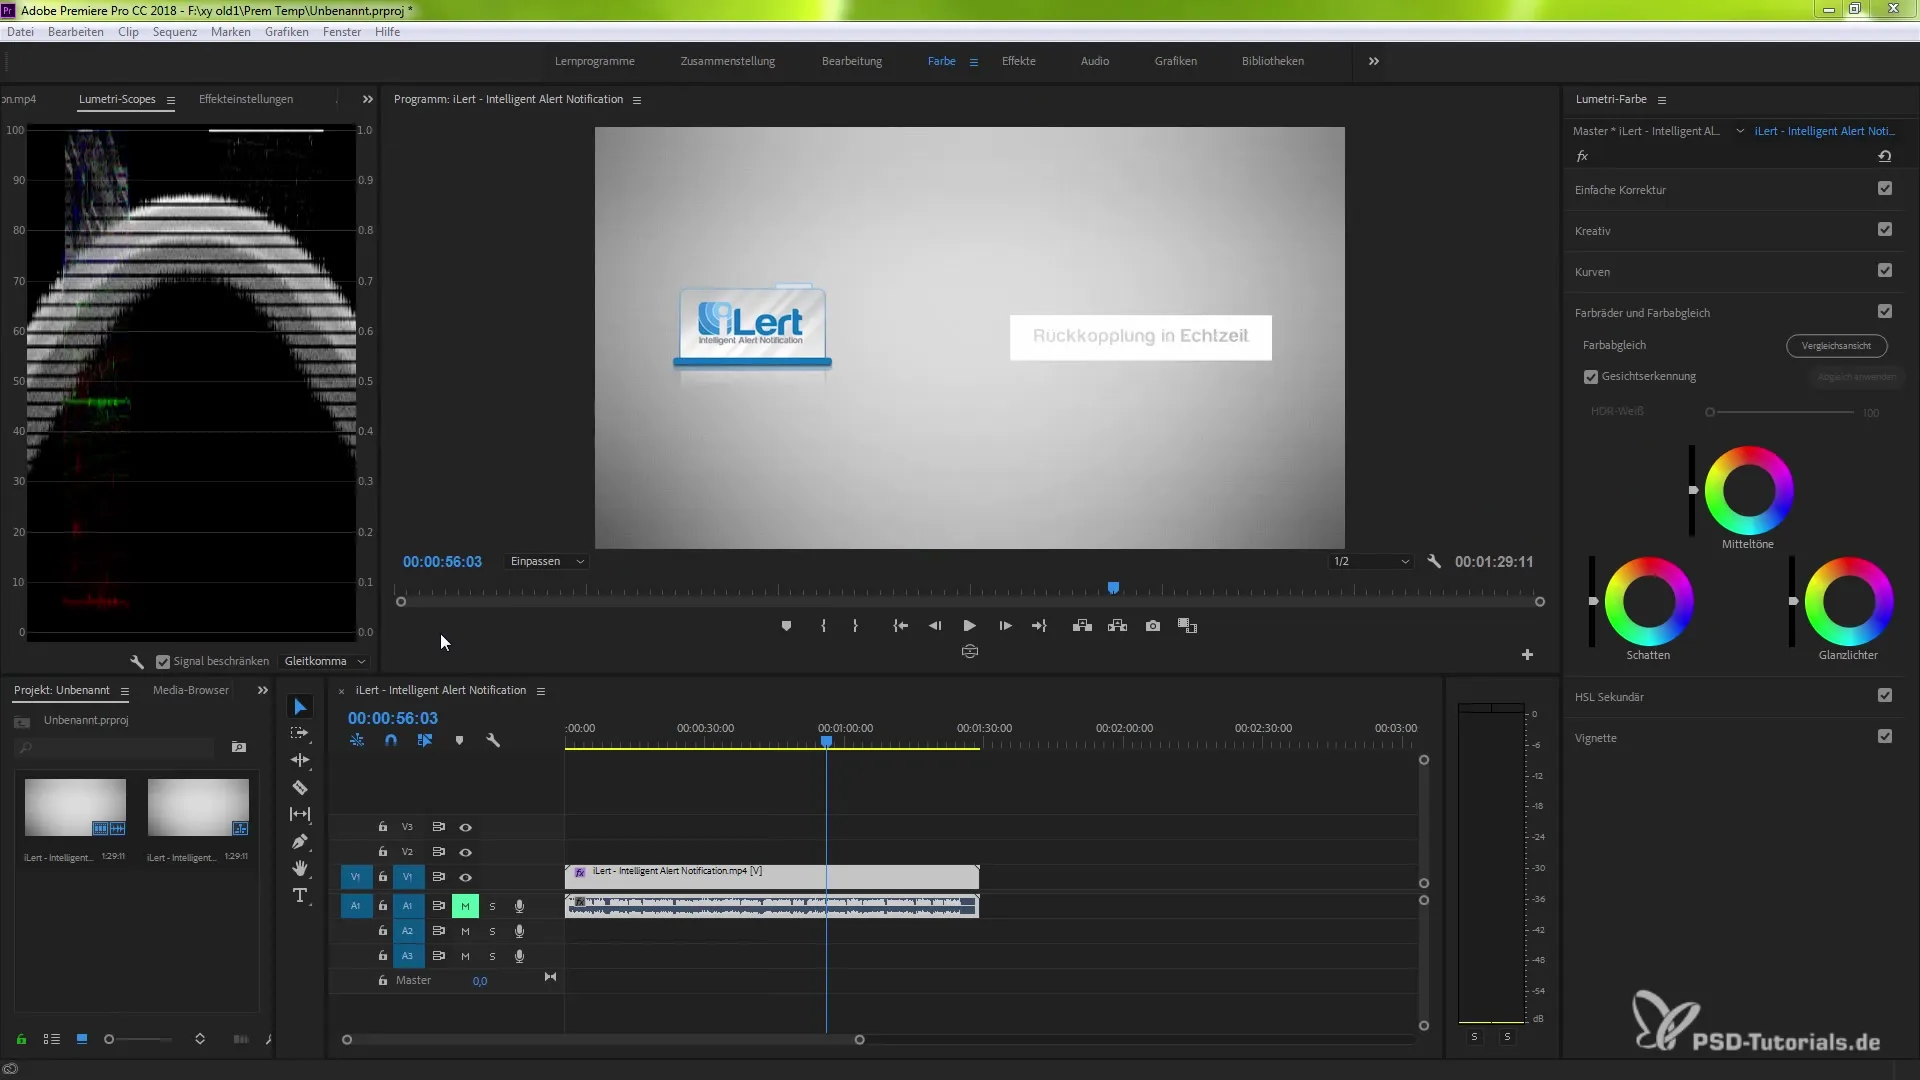Go to Out point
1920x1080 pixels.
[x=1040, y=626]
